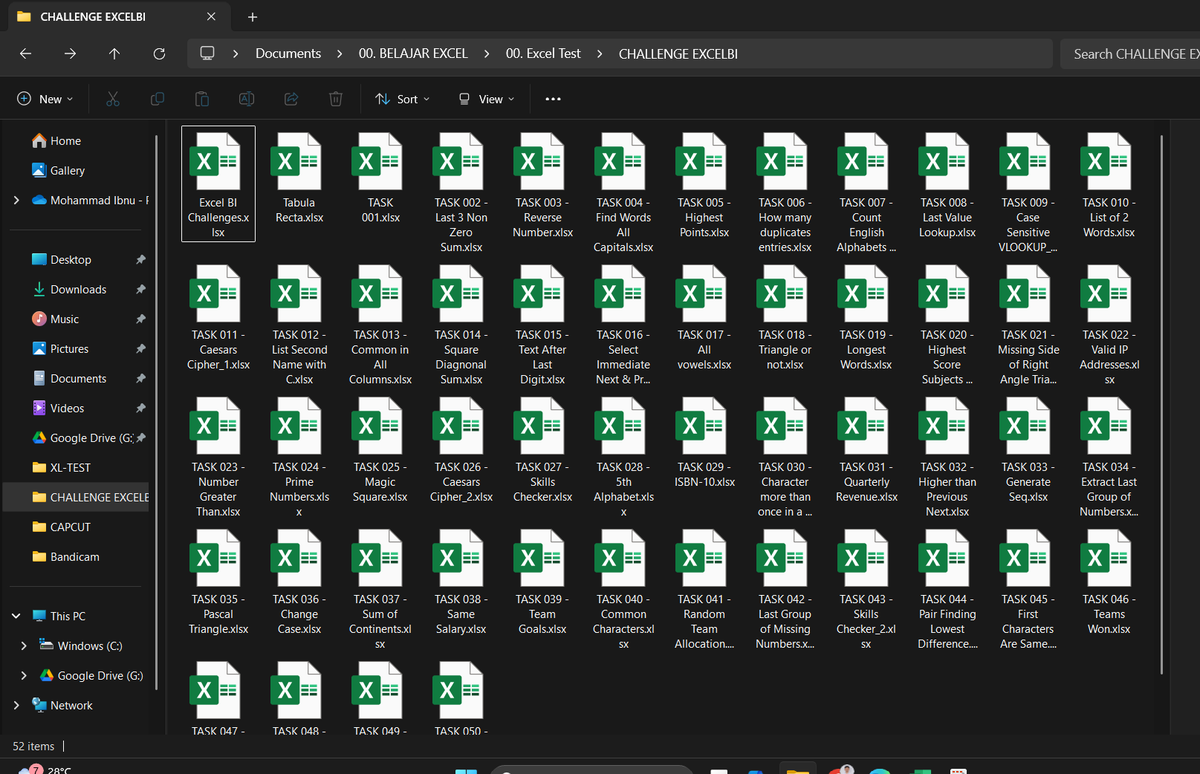
Task: Select TASK 008 - Last Value Lookup file
Action: tap(947, 185)
